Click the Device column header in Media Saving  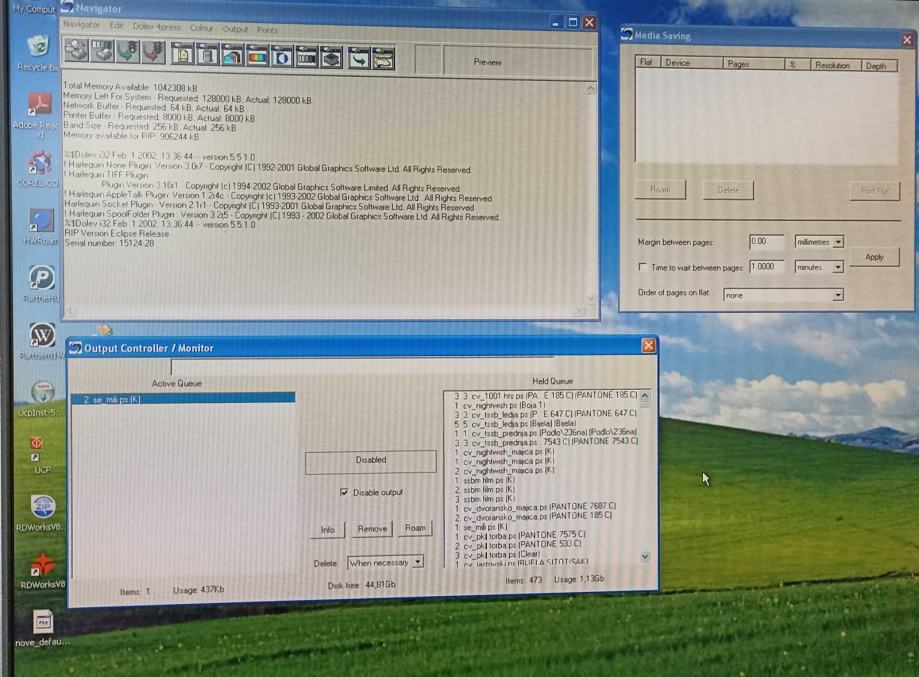(x=692, y=63)
